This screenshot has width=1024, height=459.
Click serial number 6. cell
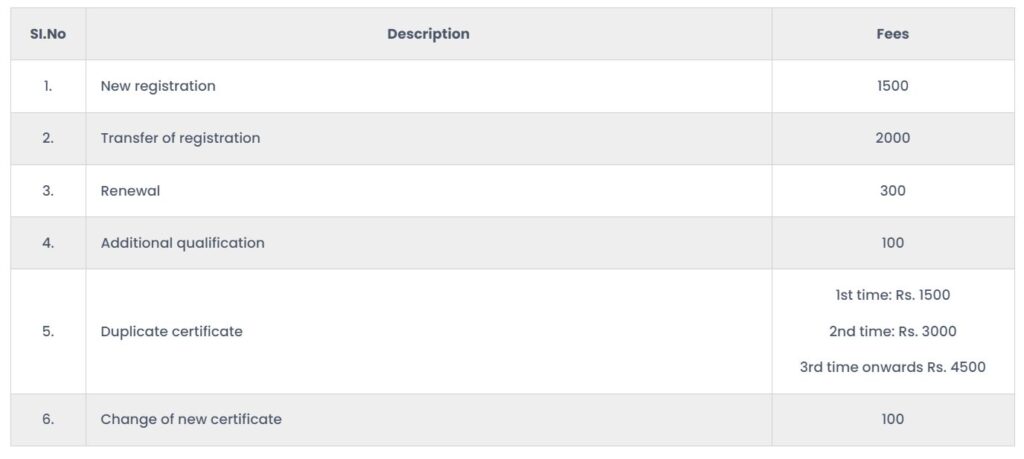click(48, 419)
